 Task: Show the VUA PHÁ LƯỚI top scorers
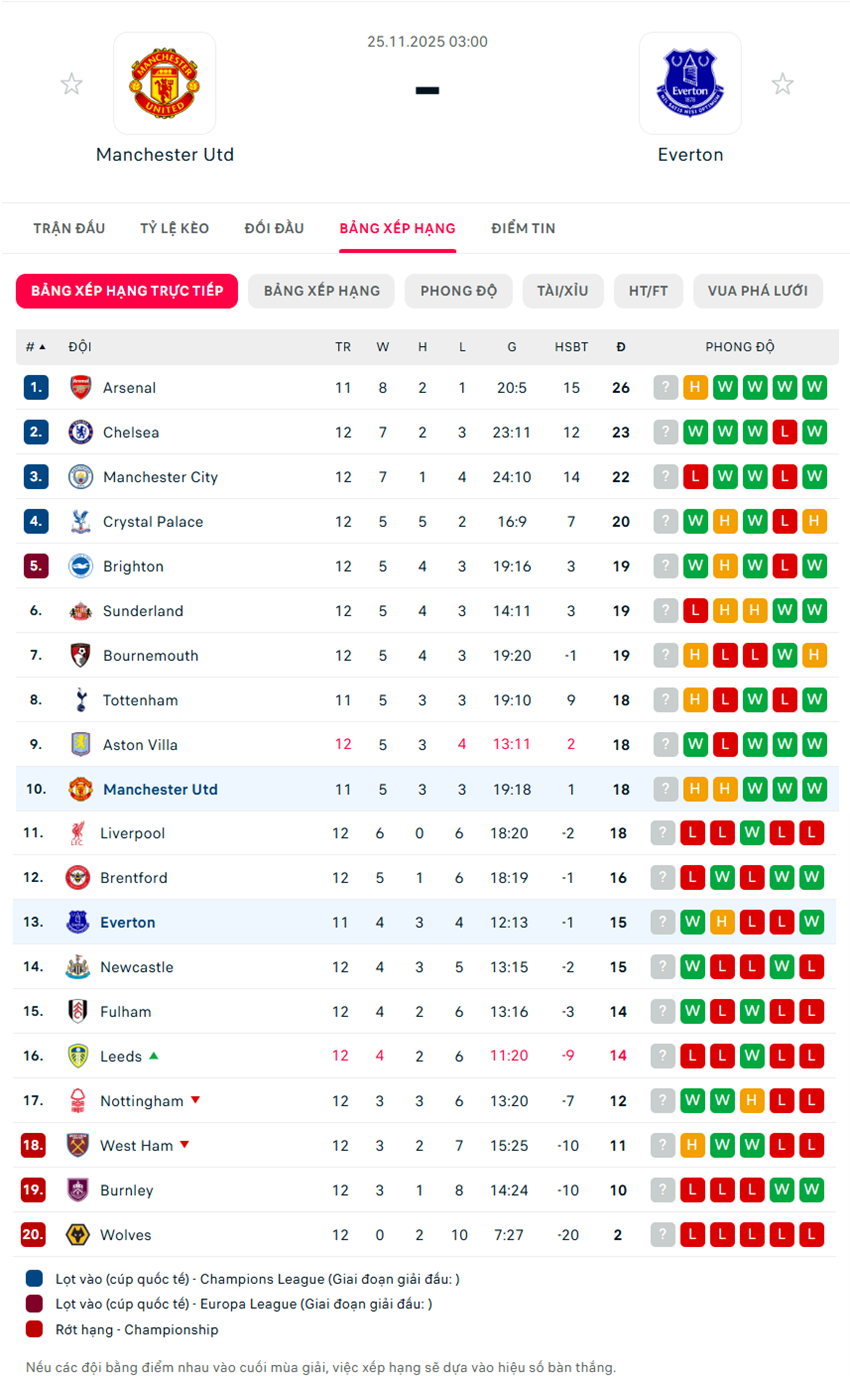point(757,291)
